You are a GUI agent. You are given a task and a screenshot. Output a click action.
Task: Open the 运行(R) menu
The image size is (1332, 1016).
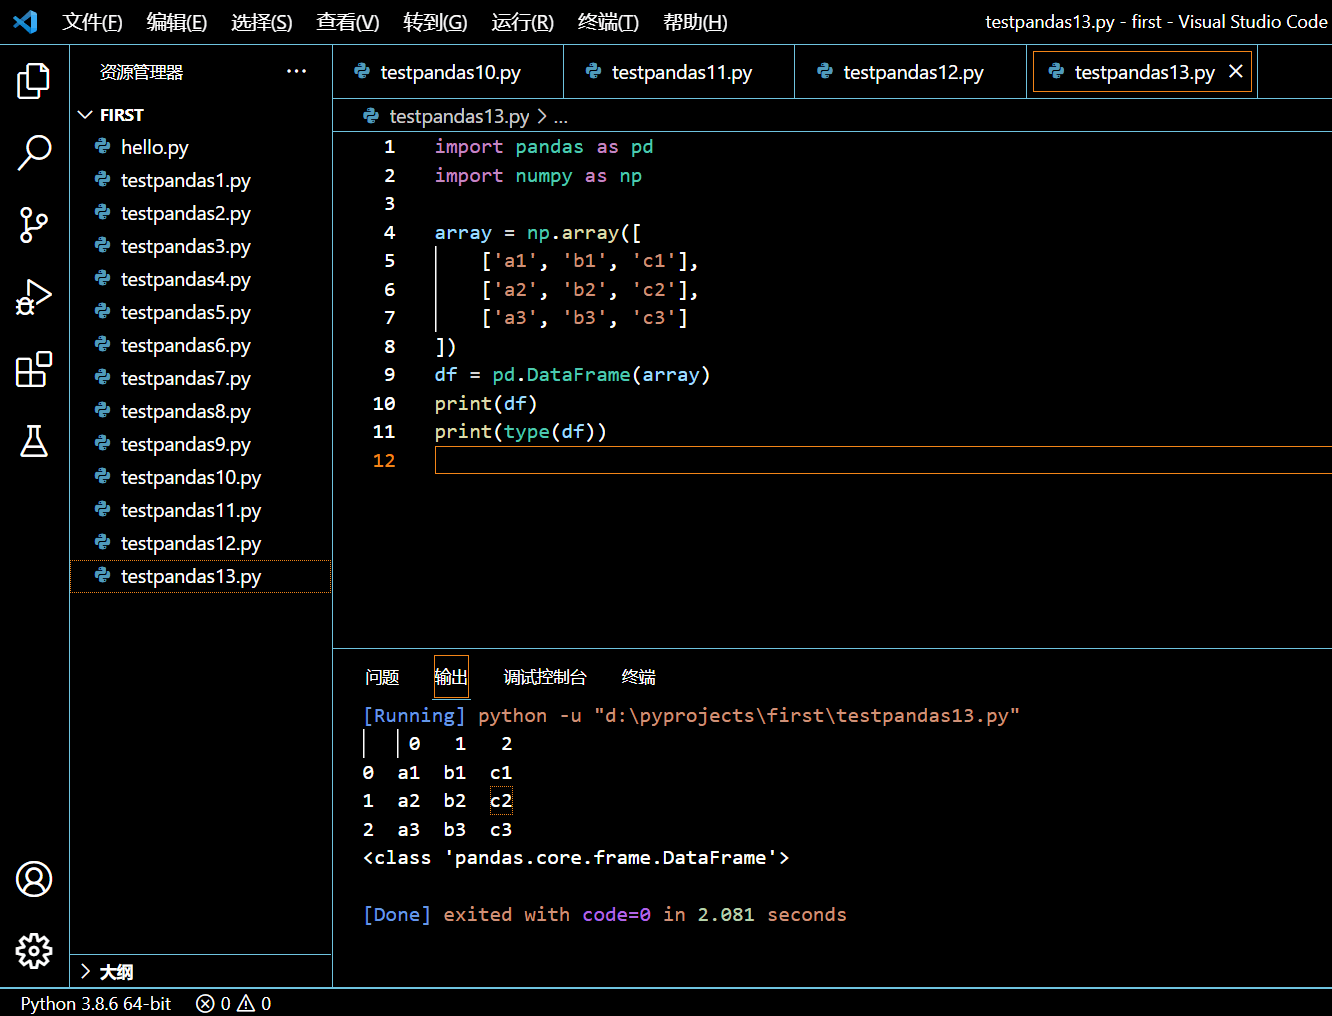pyautogui.click(x=523, y=22)
